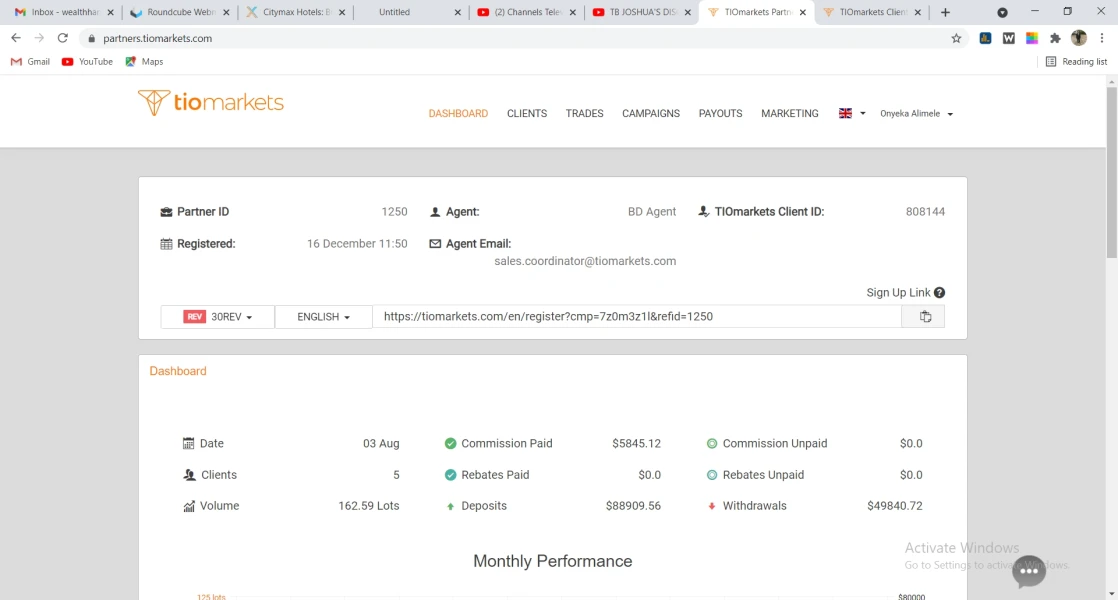Click the Date calendar icon in Dashboard
This screenshot has width=1118, height=600.
(x=188, y=443)
